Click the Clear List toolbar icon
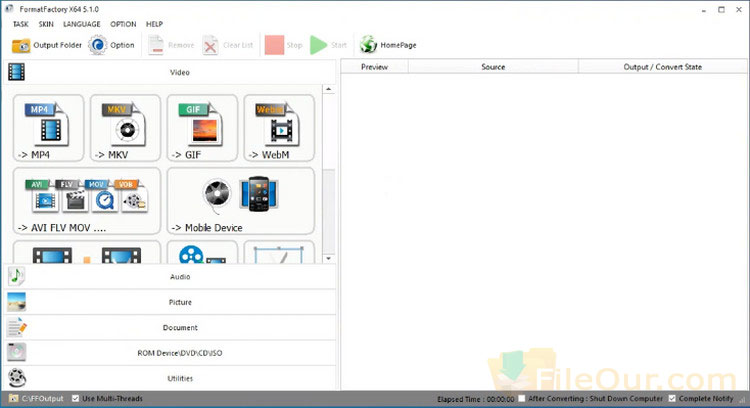Viewport: 750px width, 408px height. (210, 45)
